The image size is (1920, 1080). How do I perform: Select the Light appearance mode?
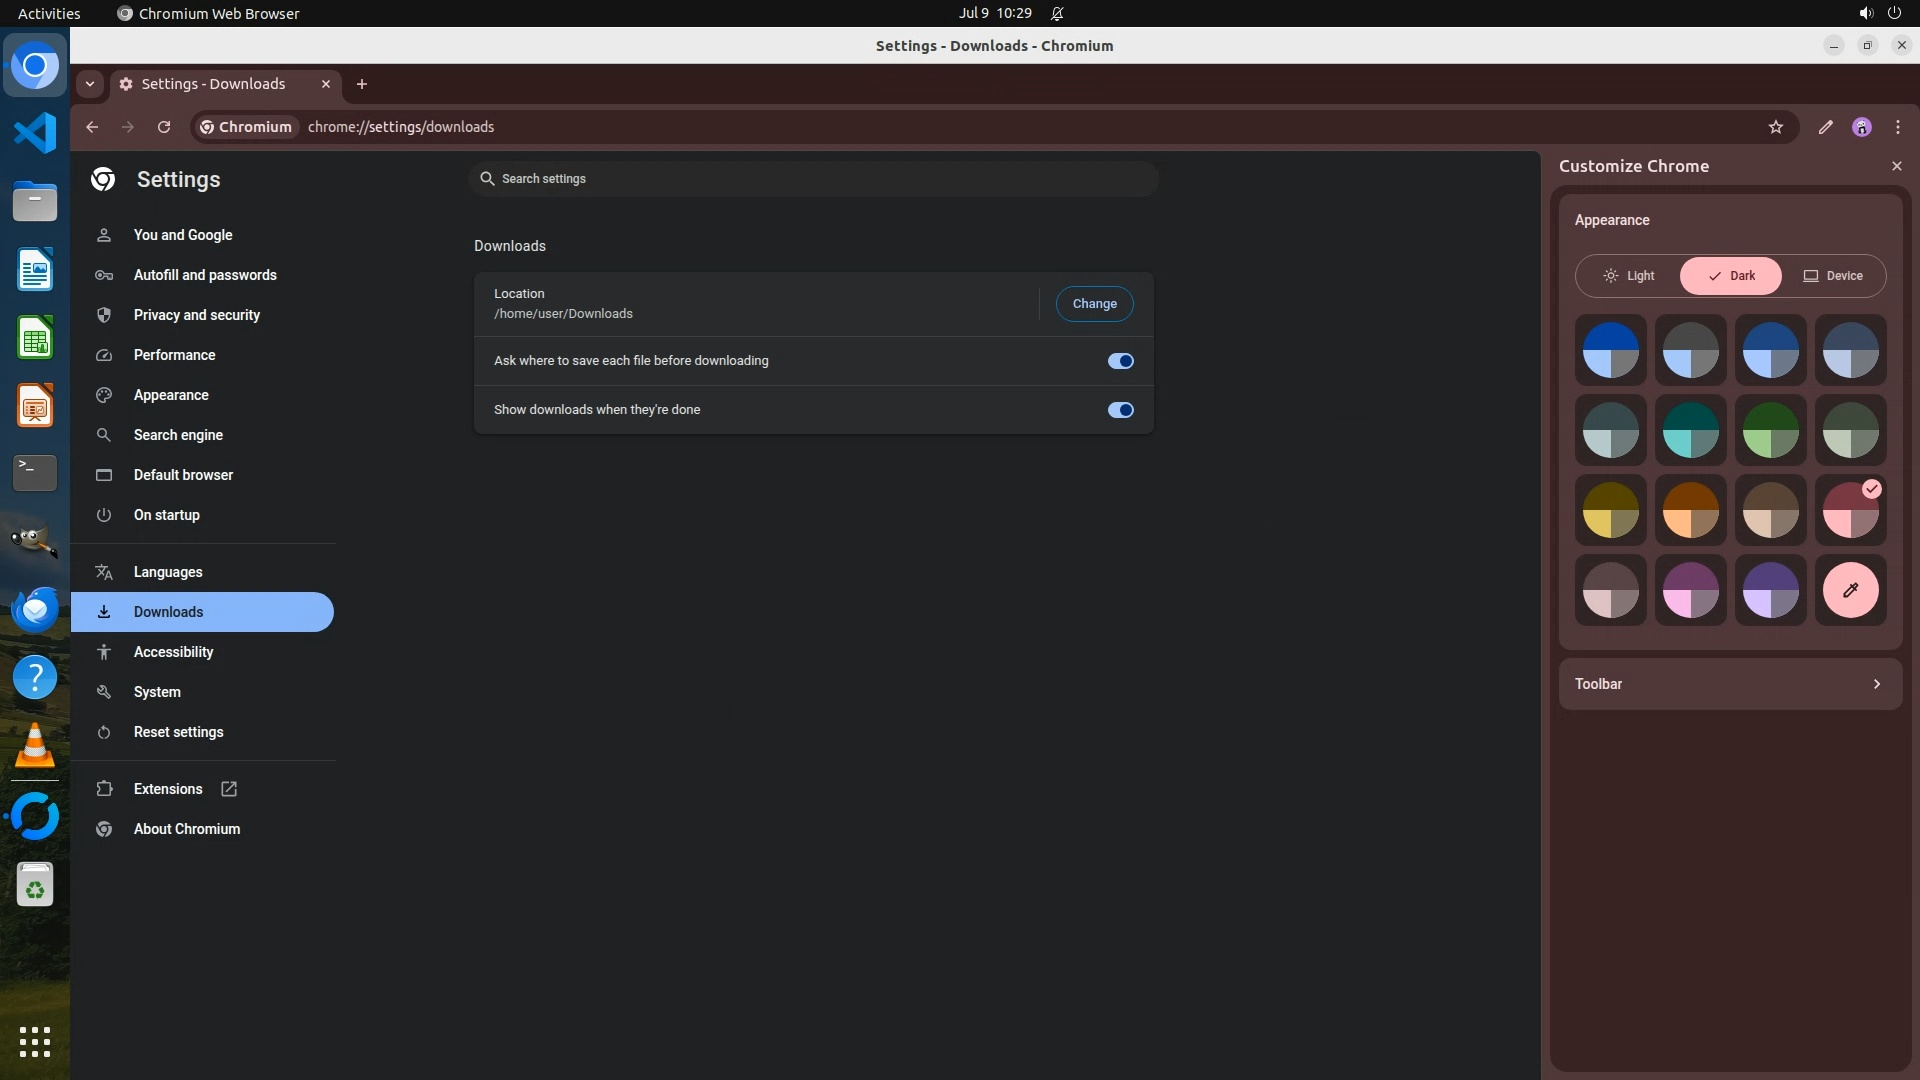click(x=1629, y=276)
